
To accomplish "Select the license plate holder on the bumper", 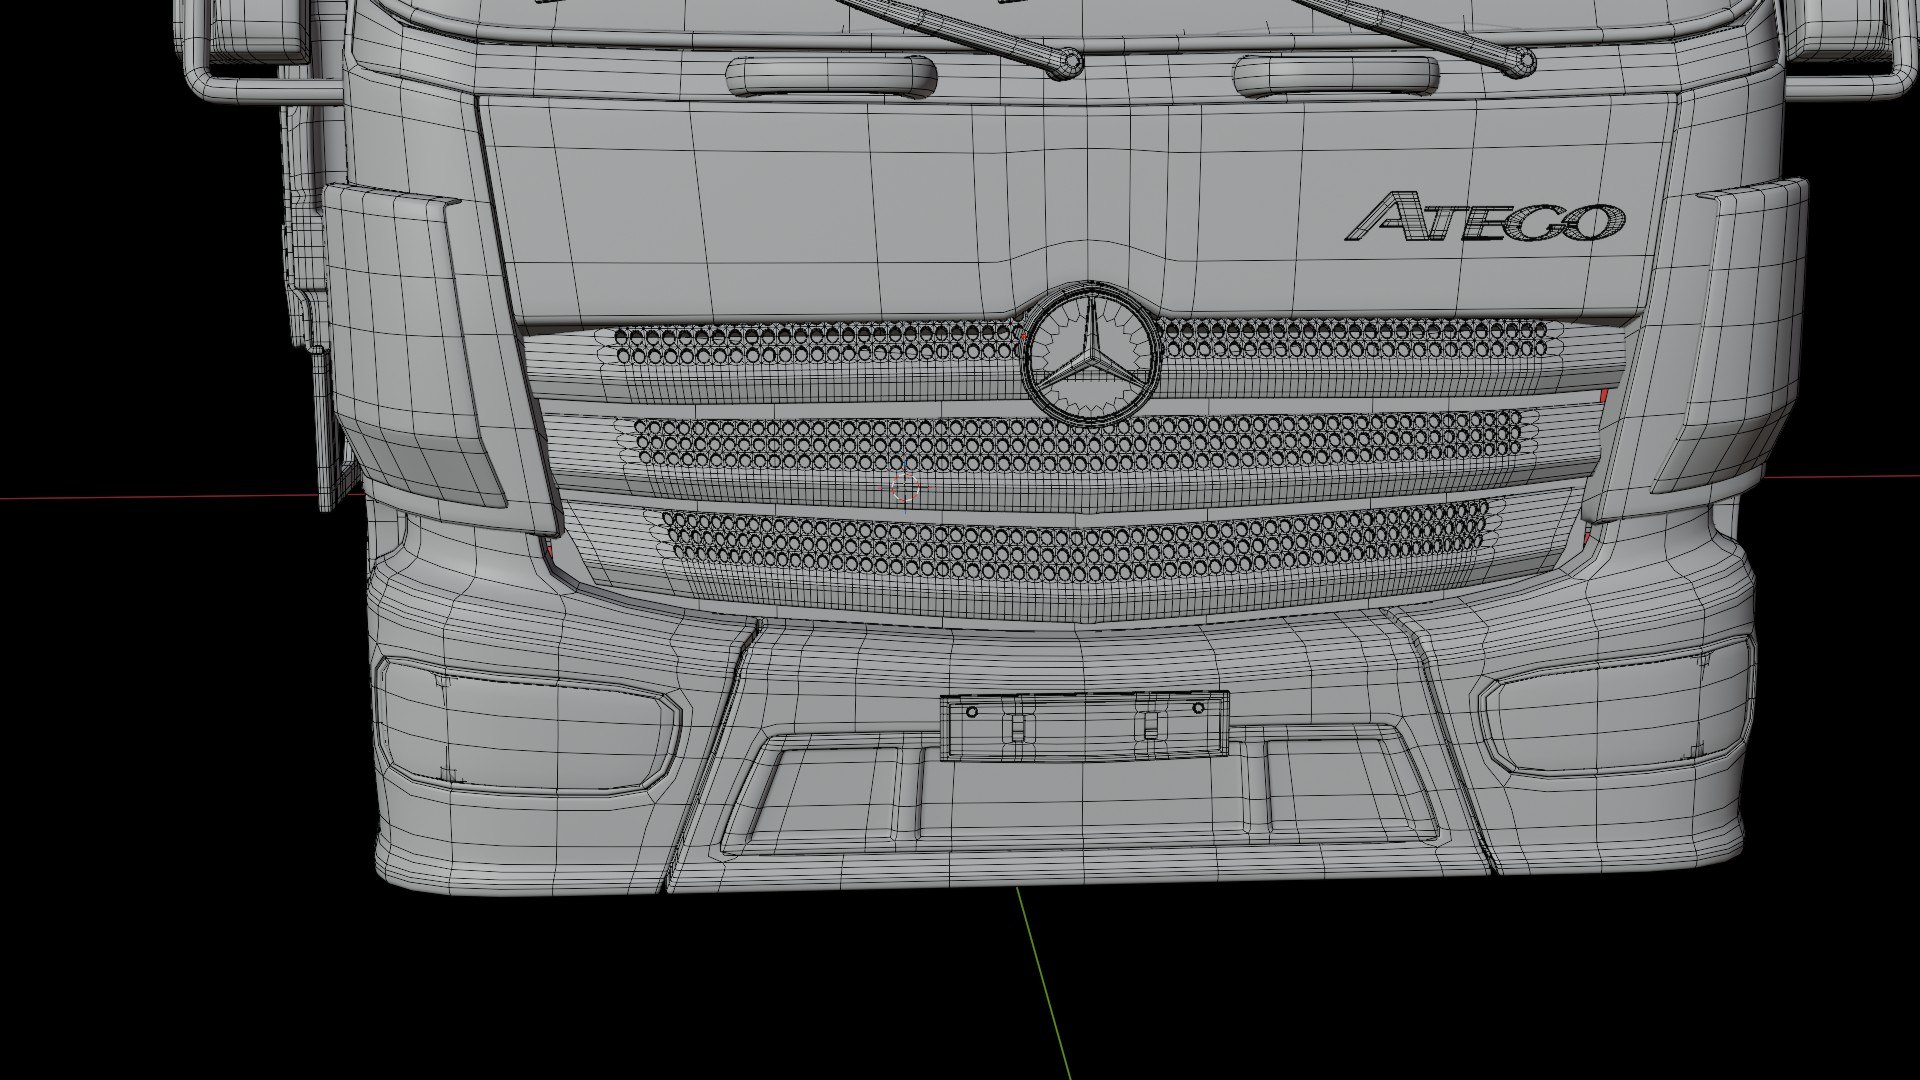I will 1085,726.
